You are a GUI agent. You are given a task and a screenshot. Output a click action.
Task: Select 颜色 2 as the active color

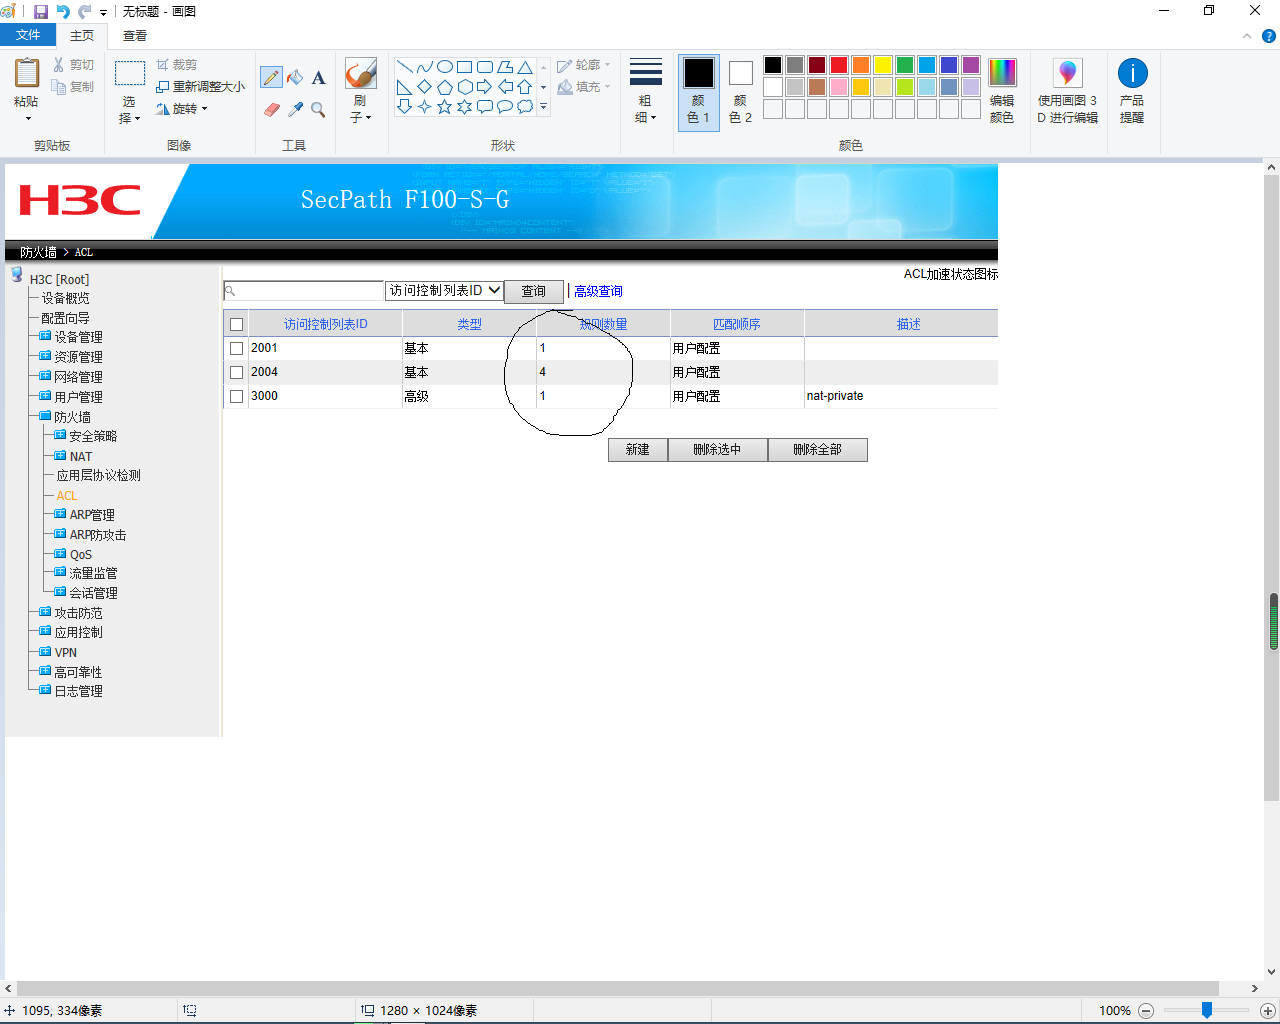tap(740, 91)
